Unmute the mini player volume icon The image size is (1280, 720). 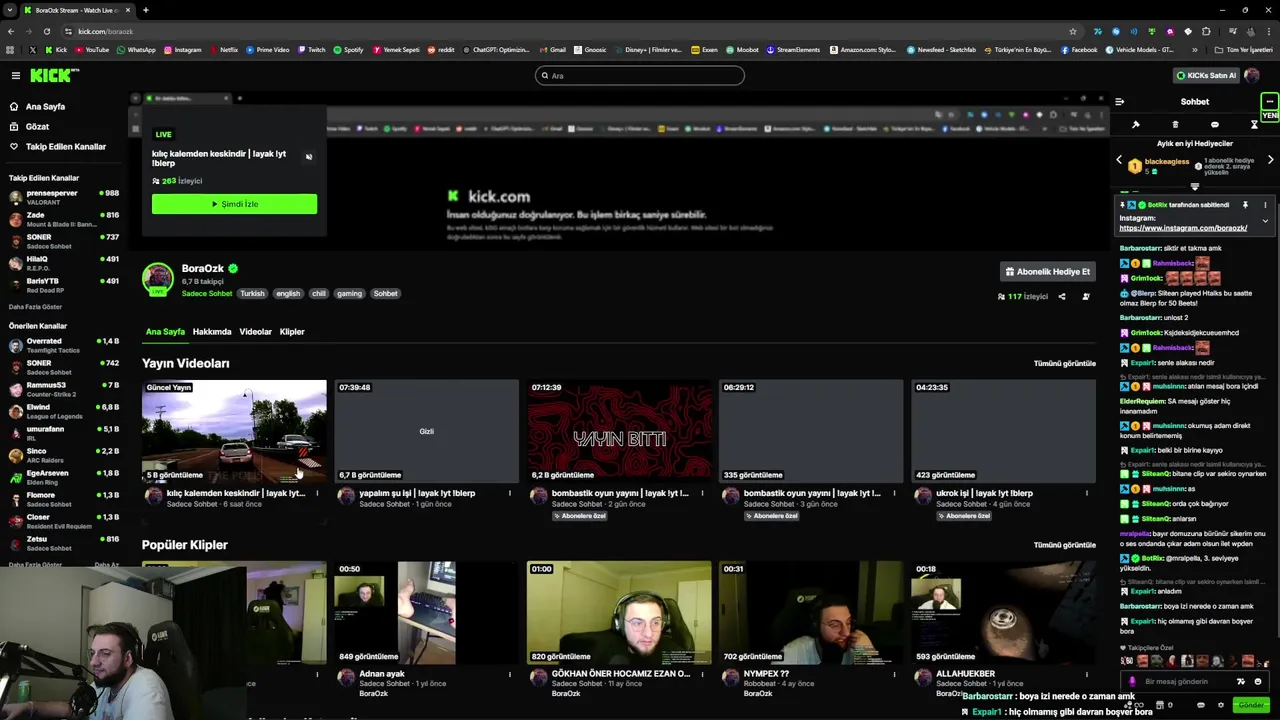click(308, 157)
